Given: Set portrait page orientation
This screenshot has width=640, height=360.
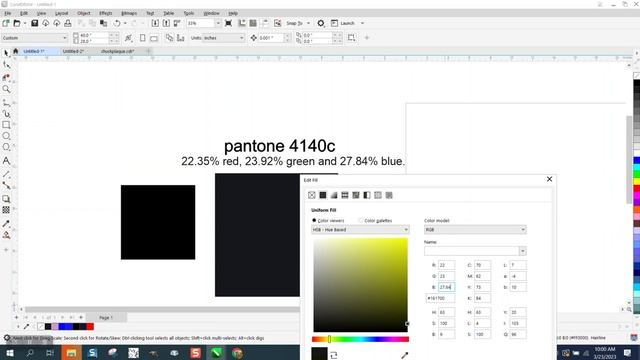Looking at the screenshot, I should pos(142,38).
